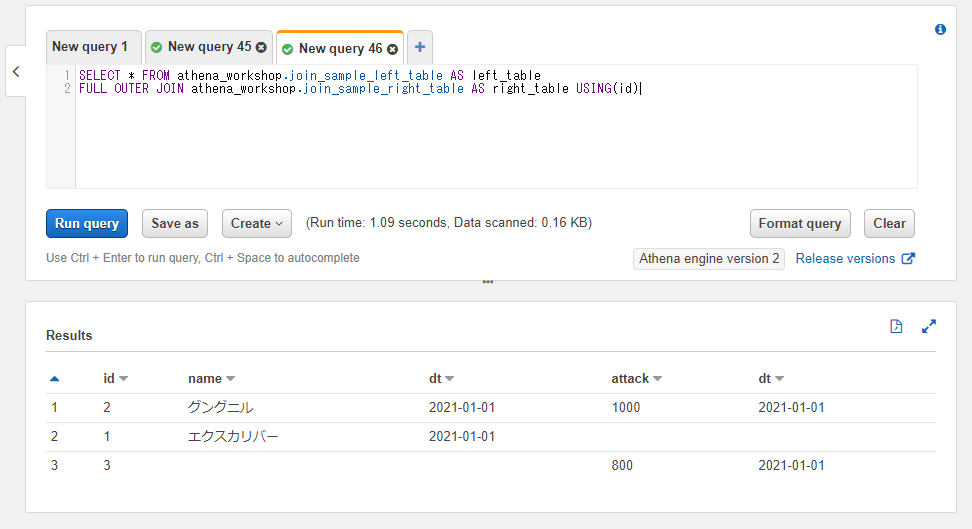972x529 pixels.
Task: Close the New query 45 tab
Action: coord(261,47)
